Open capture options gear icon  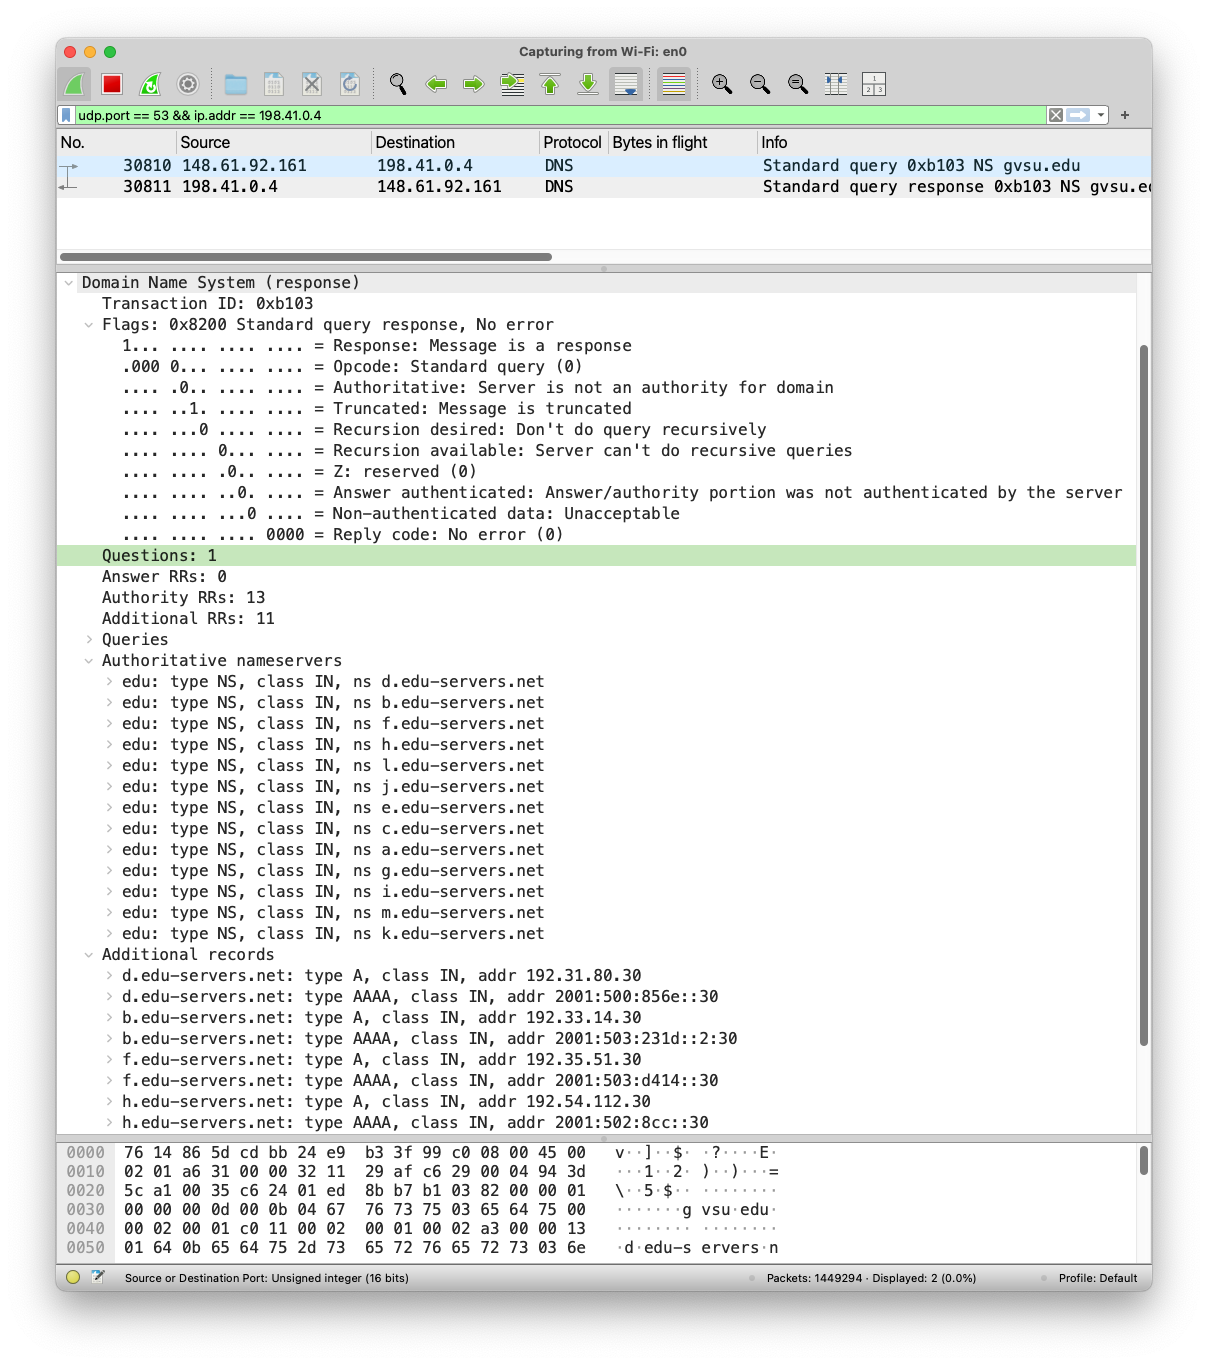point(188,84)
